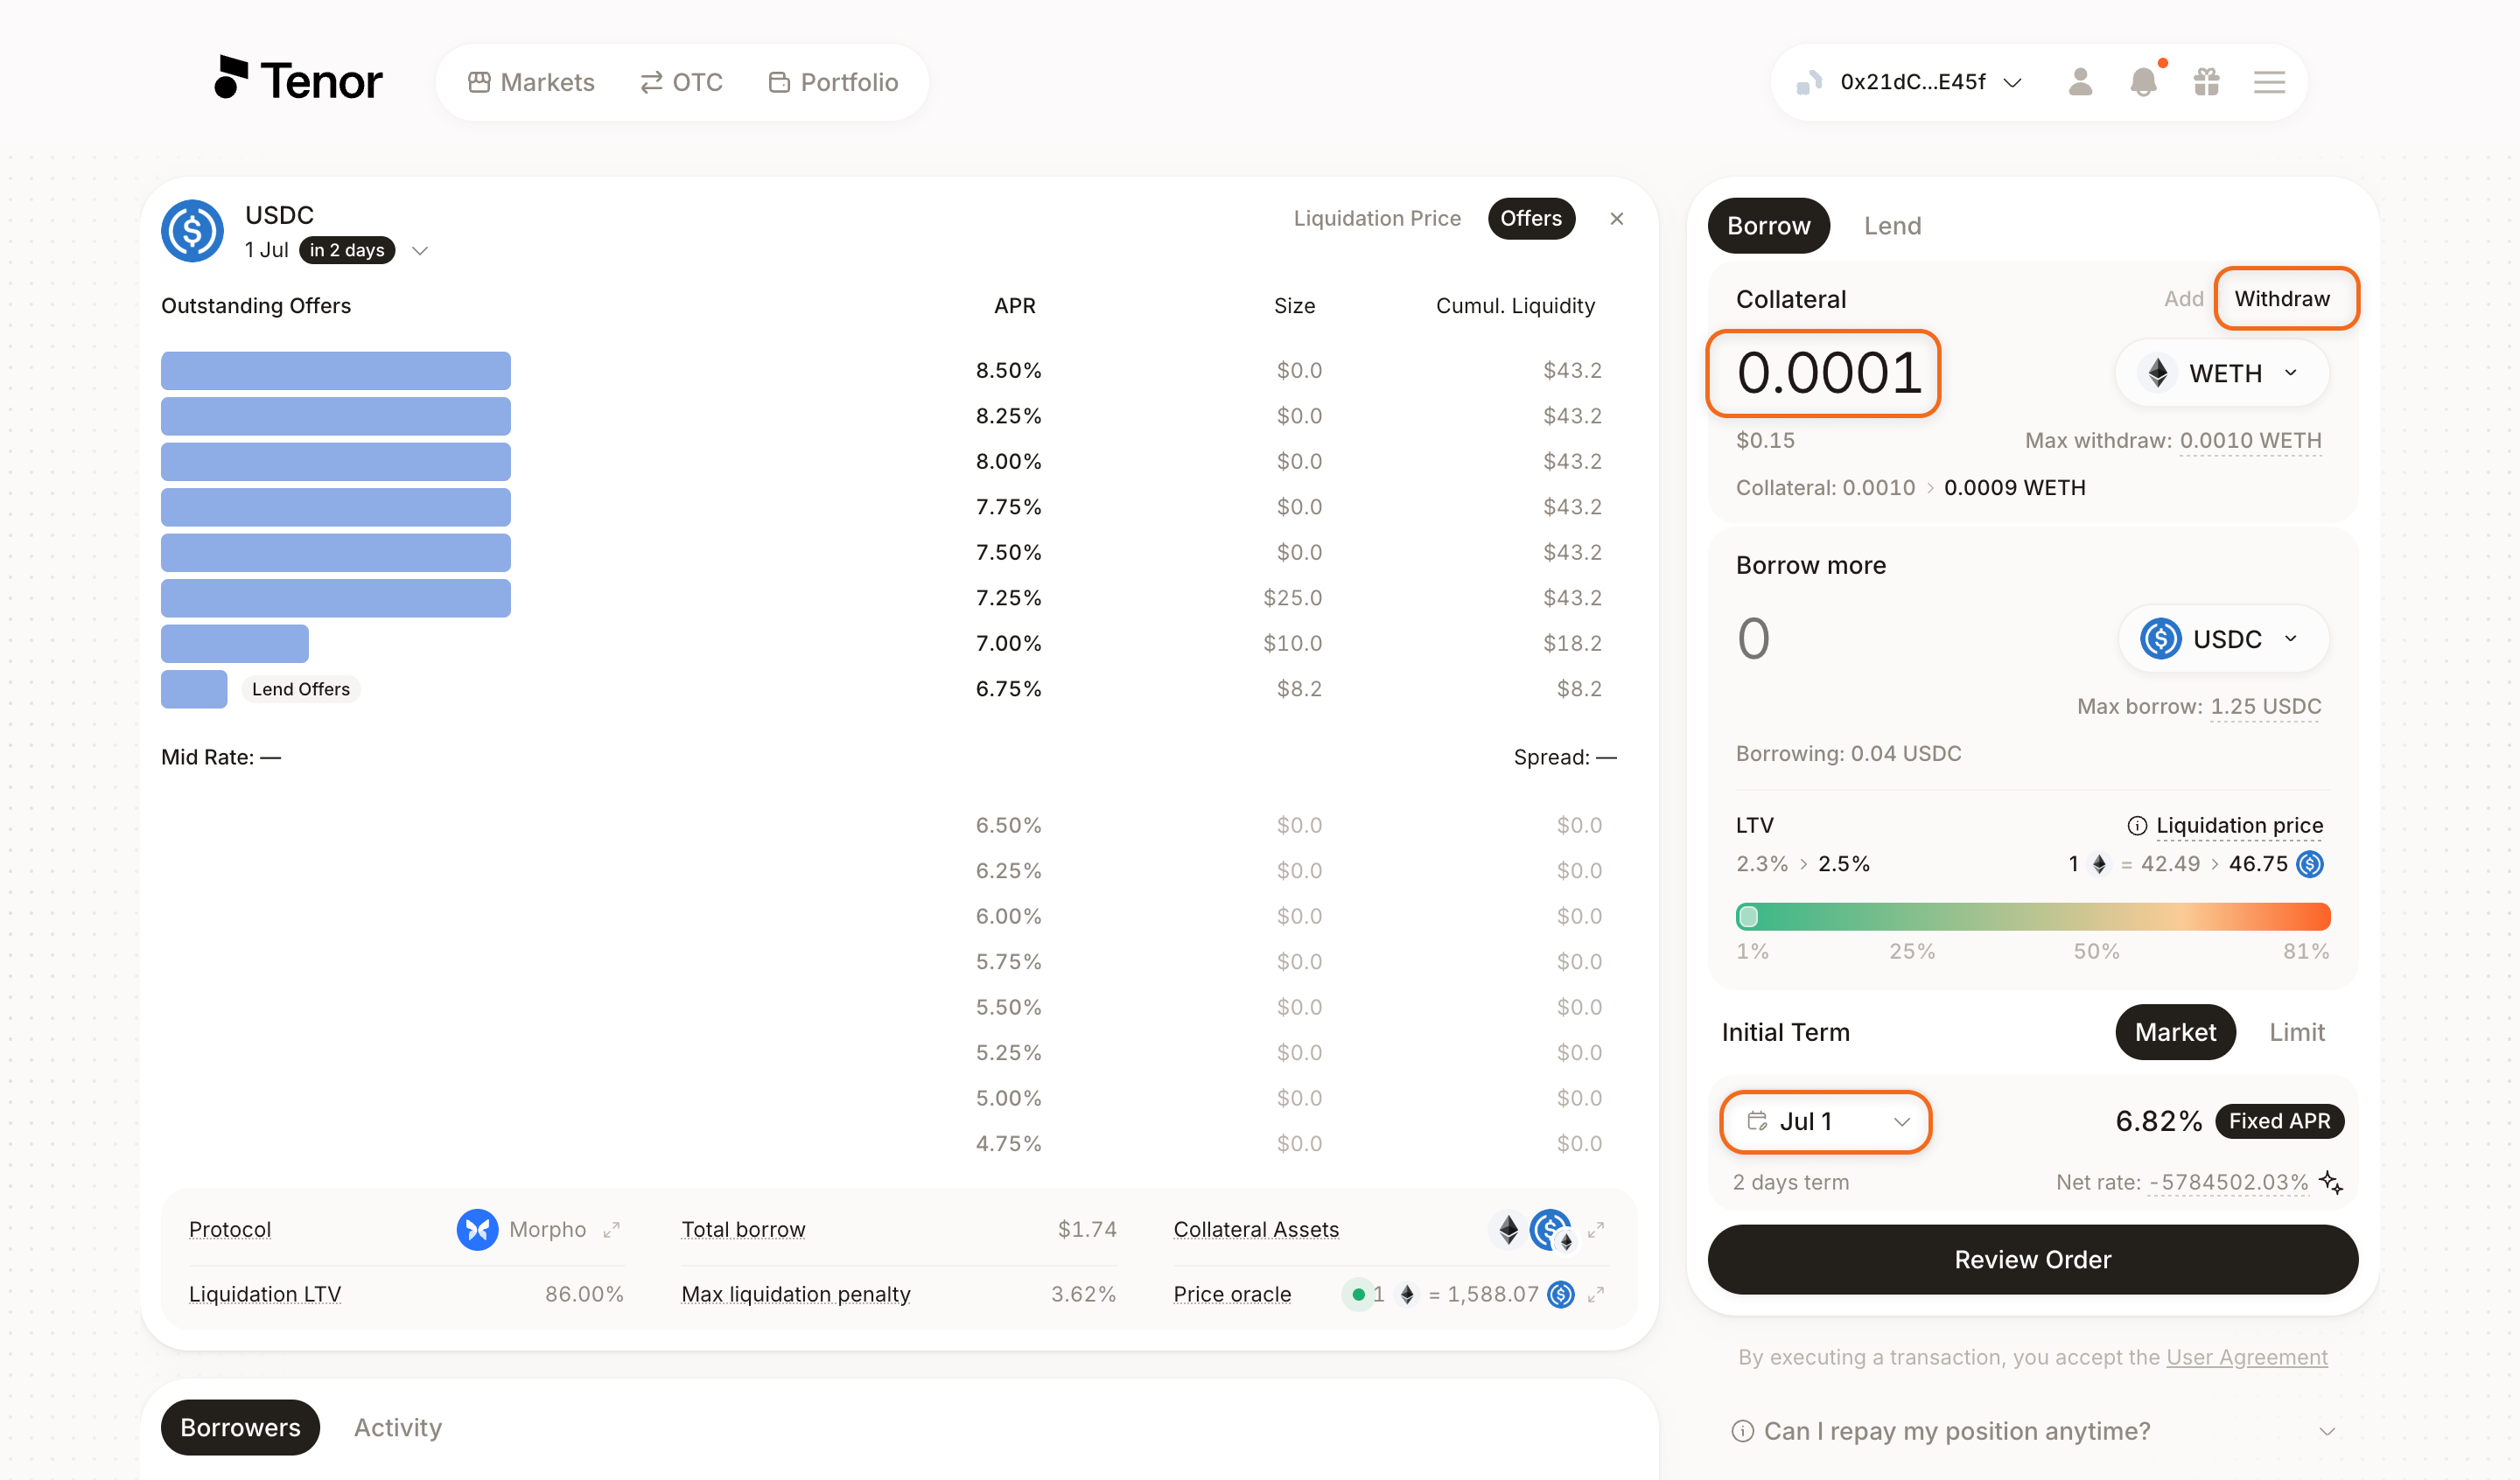
Task: Click the 6.50% APR row
Action: point(890,825)
